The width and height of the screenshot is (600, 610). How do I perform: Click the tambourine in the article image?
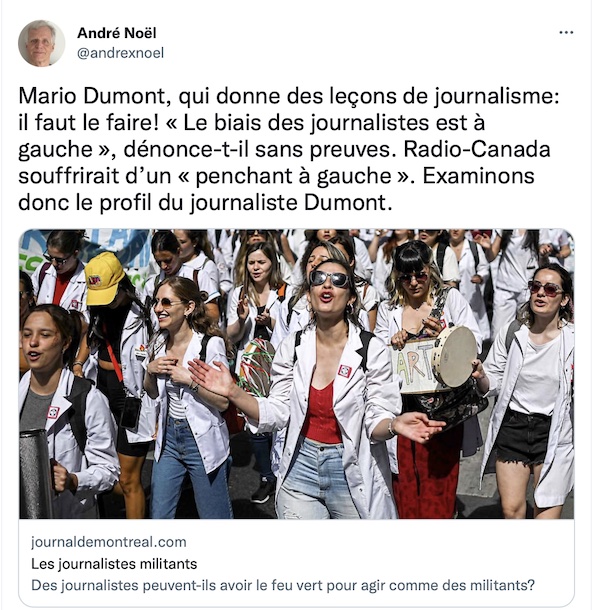tap(454, 356)
